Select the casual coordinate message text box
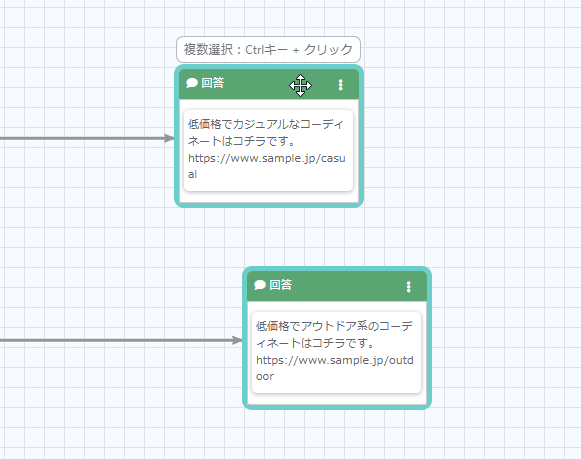Image resolution: width=581 pixels, height=459 pixels. click(268, 150)
